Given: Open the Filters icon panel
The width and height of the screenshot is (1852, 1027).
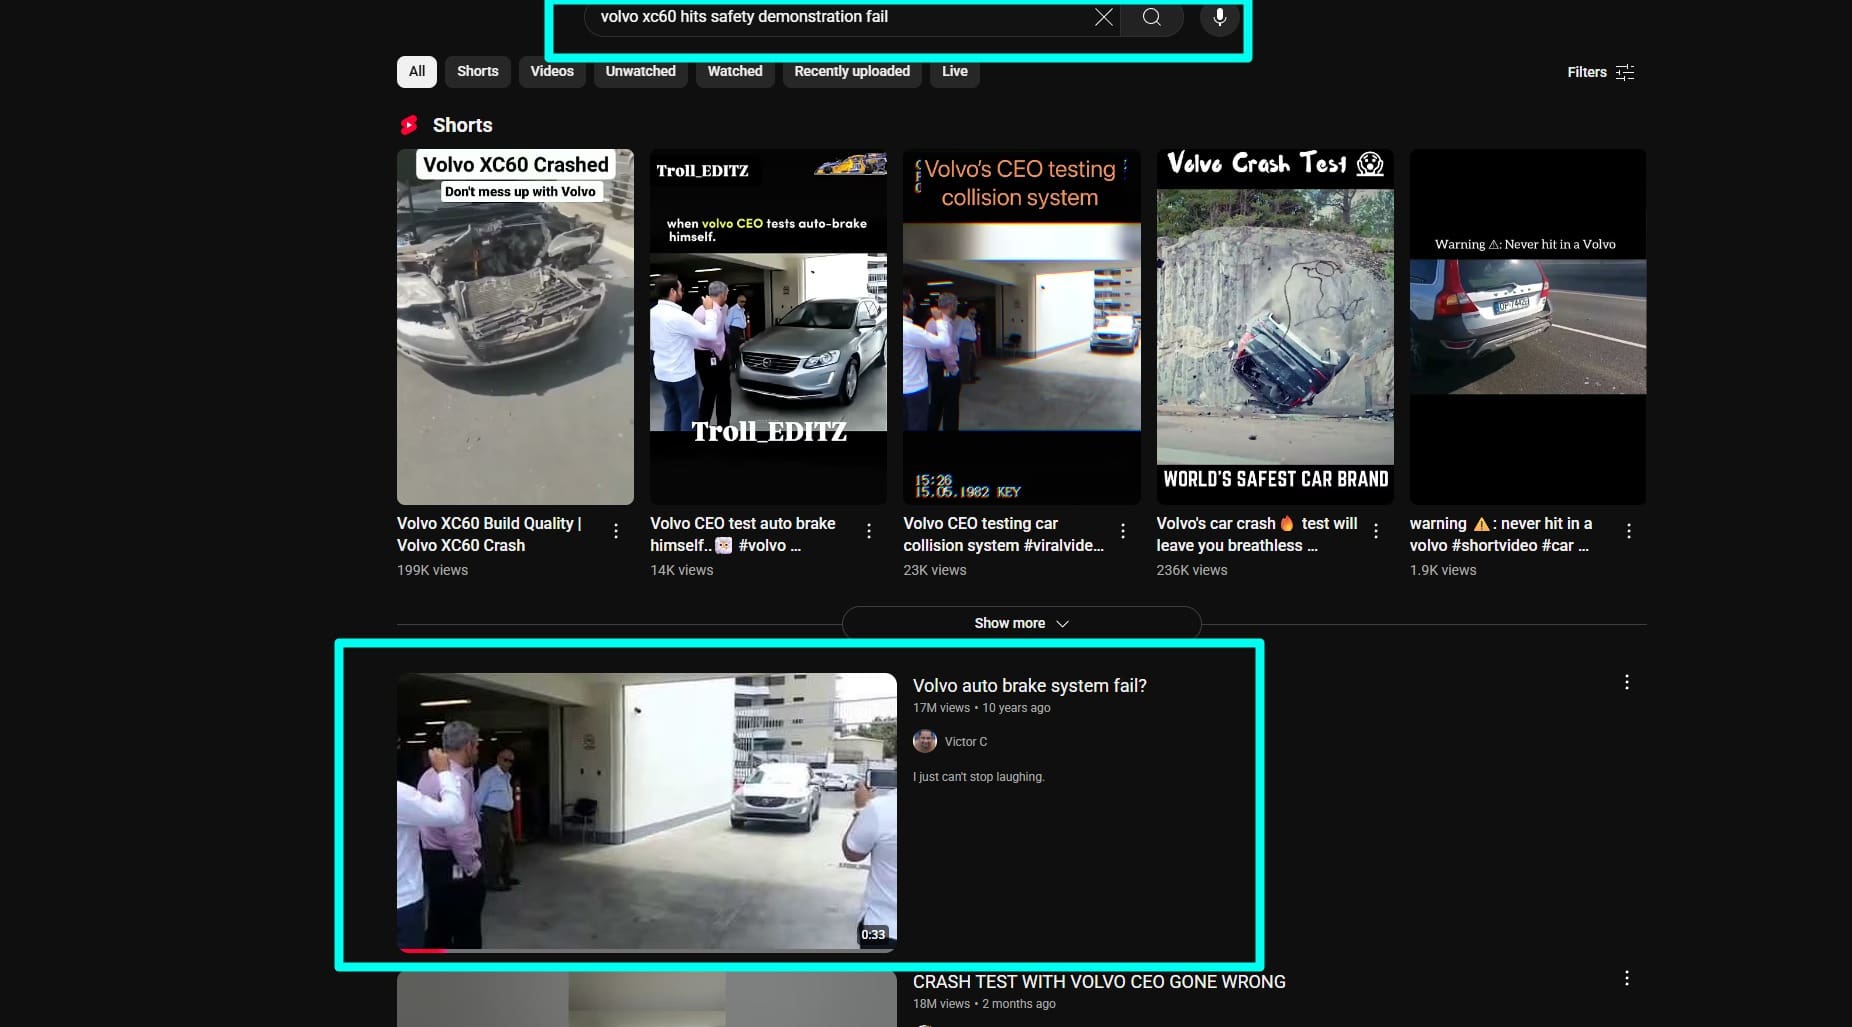Looking at the screenshot, I should 1625,72.
